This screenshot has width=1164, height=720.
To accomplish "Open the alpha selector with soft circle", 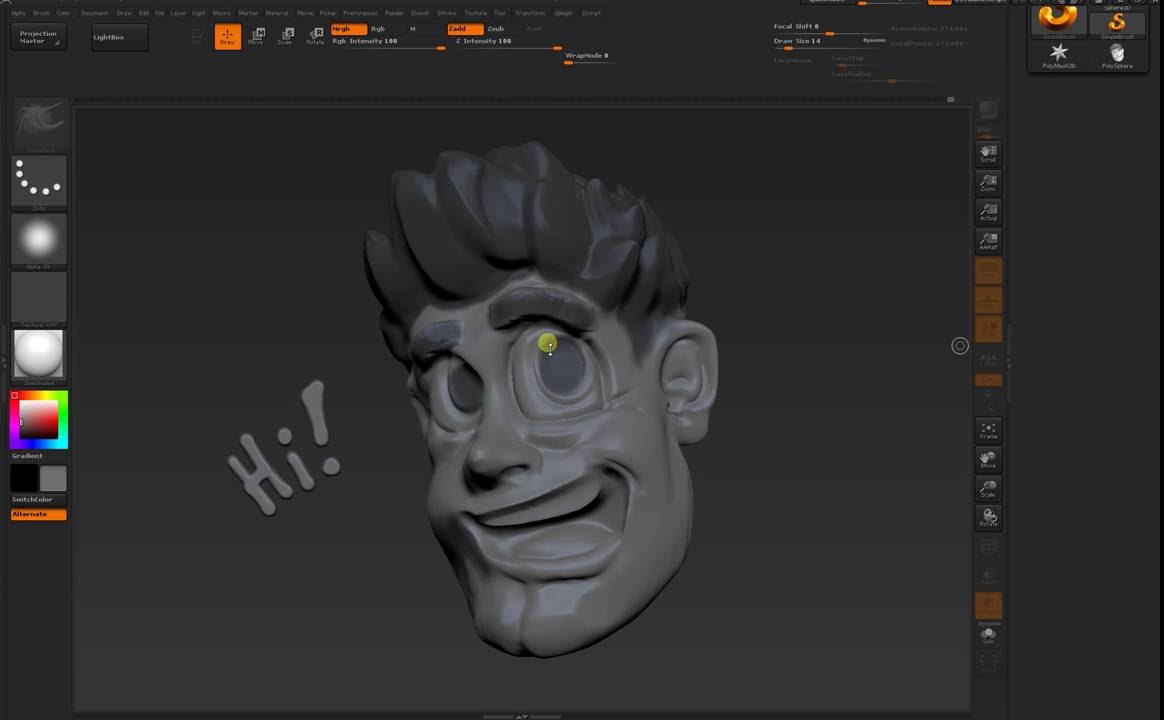I will tap(39, 241).
